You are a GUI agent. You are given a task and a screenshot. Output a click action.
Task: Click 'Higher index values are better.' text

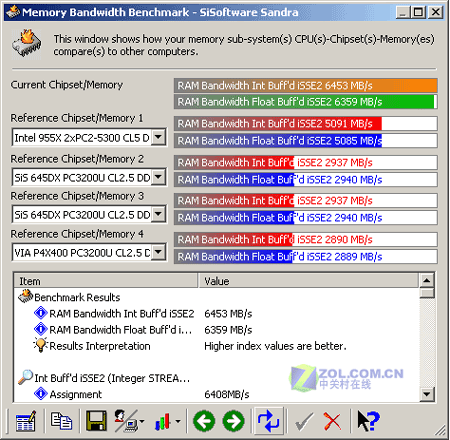[x=275, y=346]
